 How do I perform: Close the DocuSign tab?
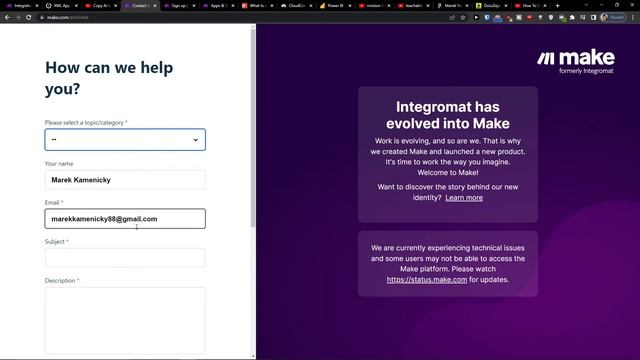point(506,6)
